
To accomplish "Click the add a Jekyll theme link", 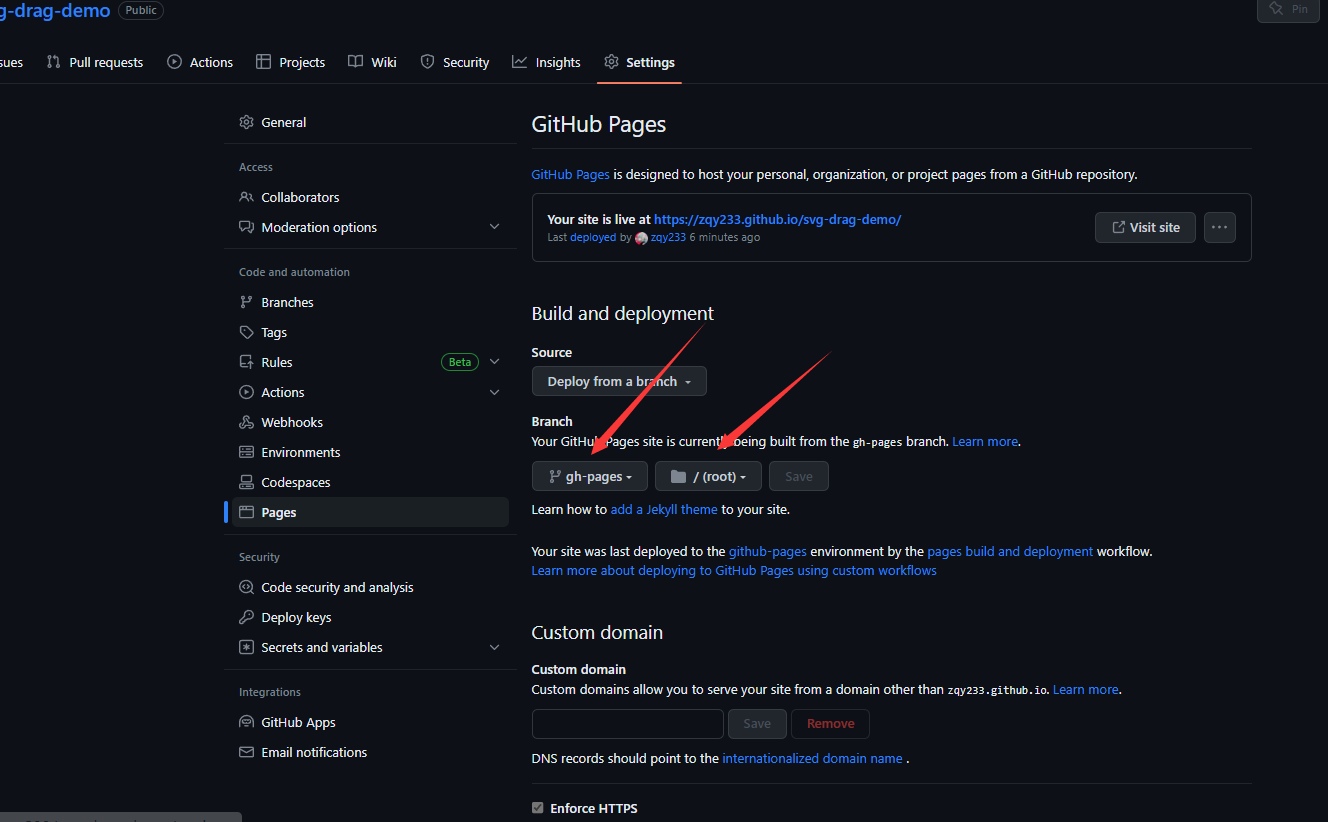I will click(x=664, y=509).
